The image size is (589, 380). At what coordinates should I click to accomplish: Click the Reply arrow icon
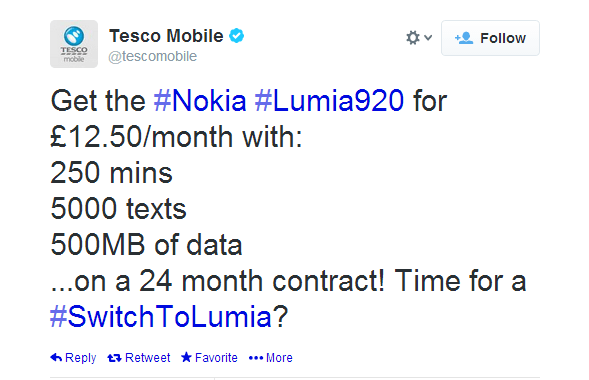coord(56,357)
